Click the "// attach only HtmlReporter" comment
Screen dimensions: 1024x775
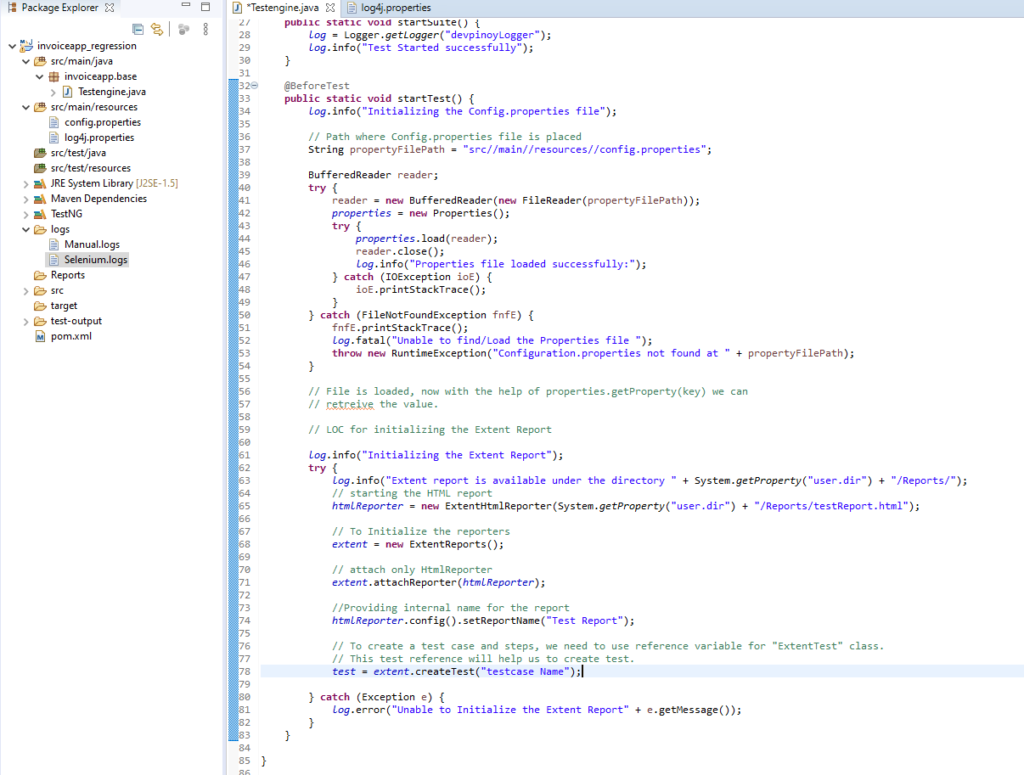click(x=412, y=570)
